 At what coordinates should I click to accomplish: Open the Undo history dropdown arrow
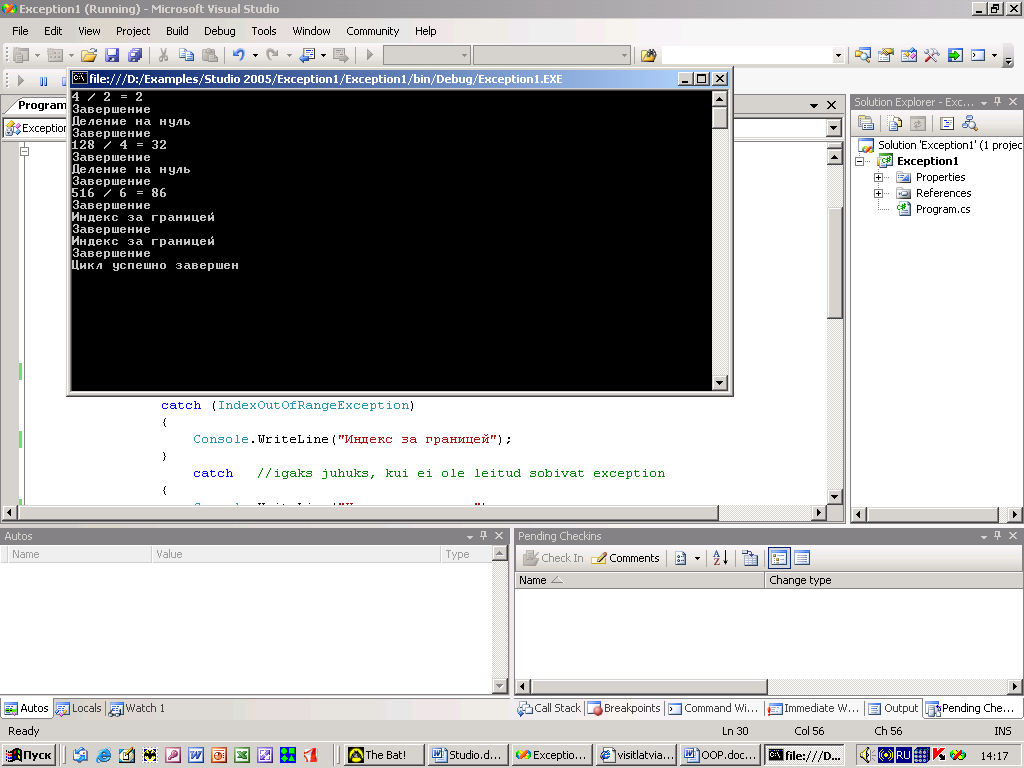pos(255,56)
